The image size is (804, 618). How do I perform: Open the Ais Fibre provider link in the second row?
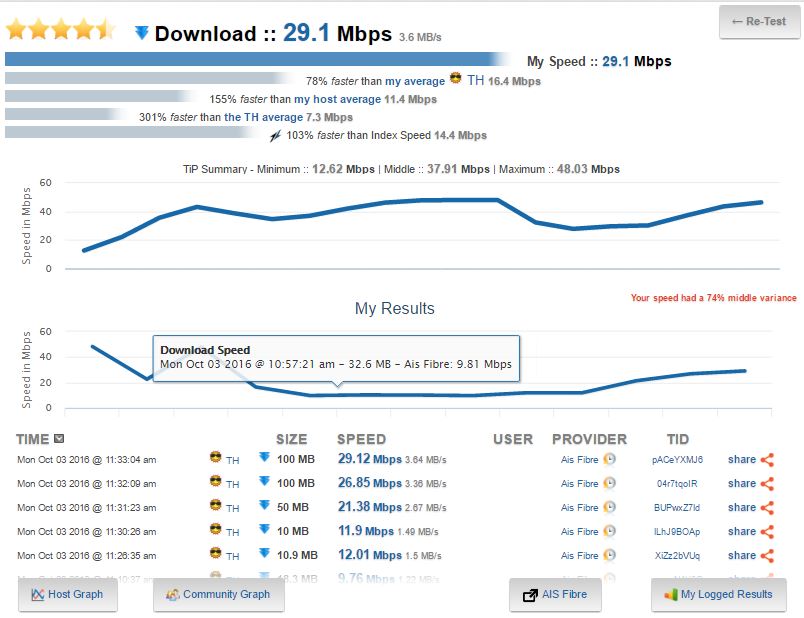579,484
